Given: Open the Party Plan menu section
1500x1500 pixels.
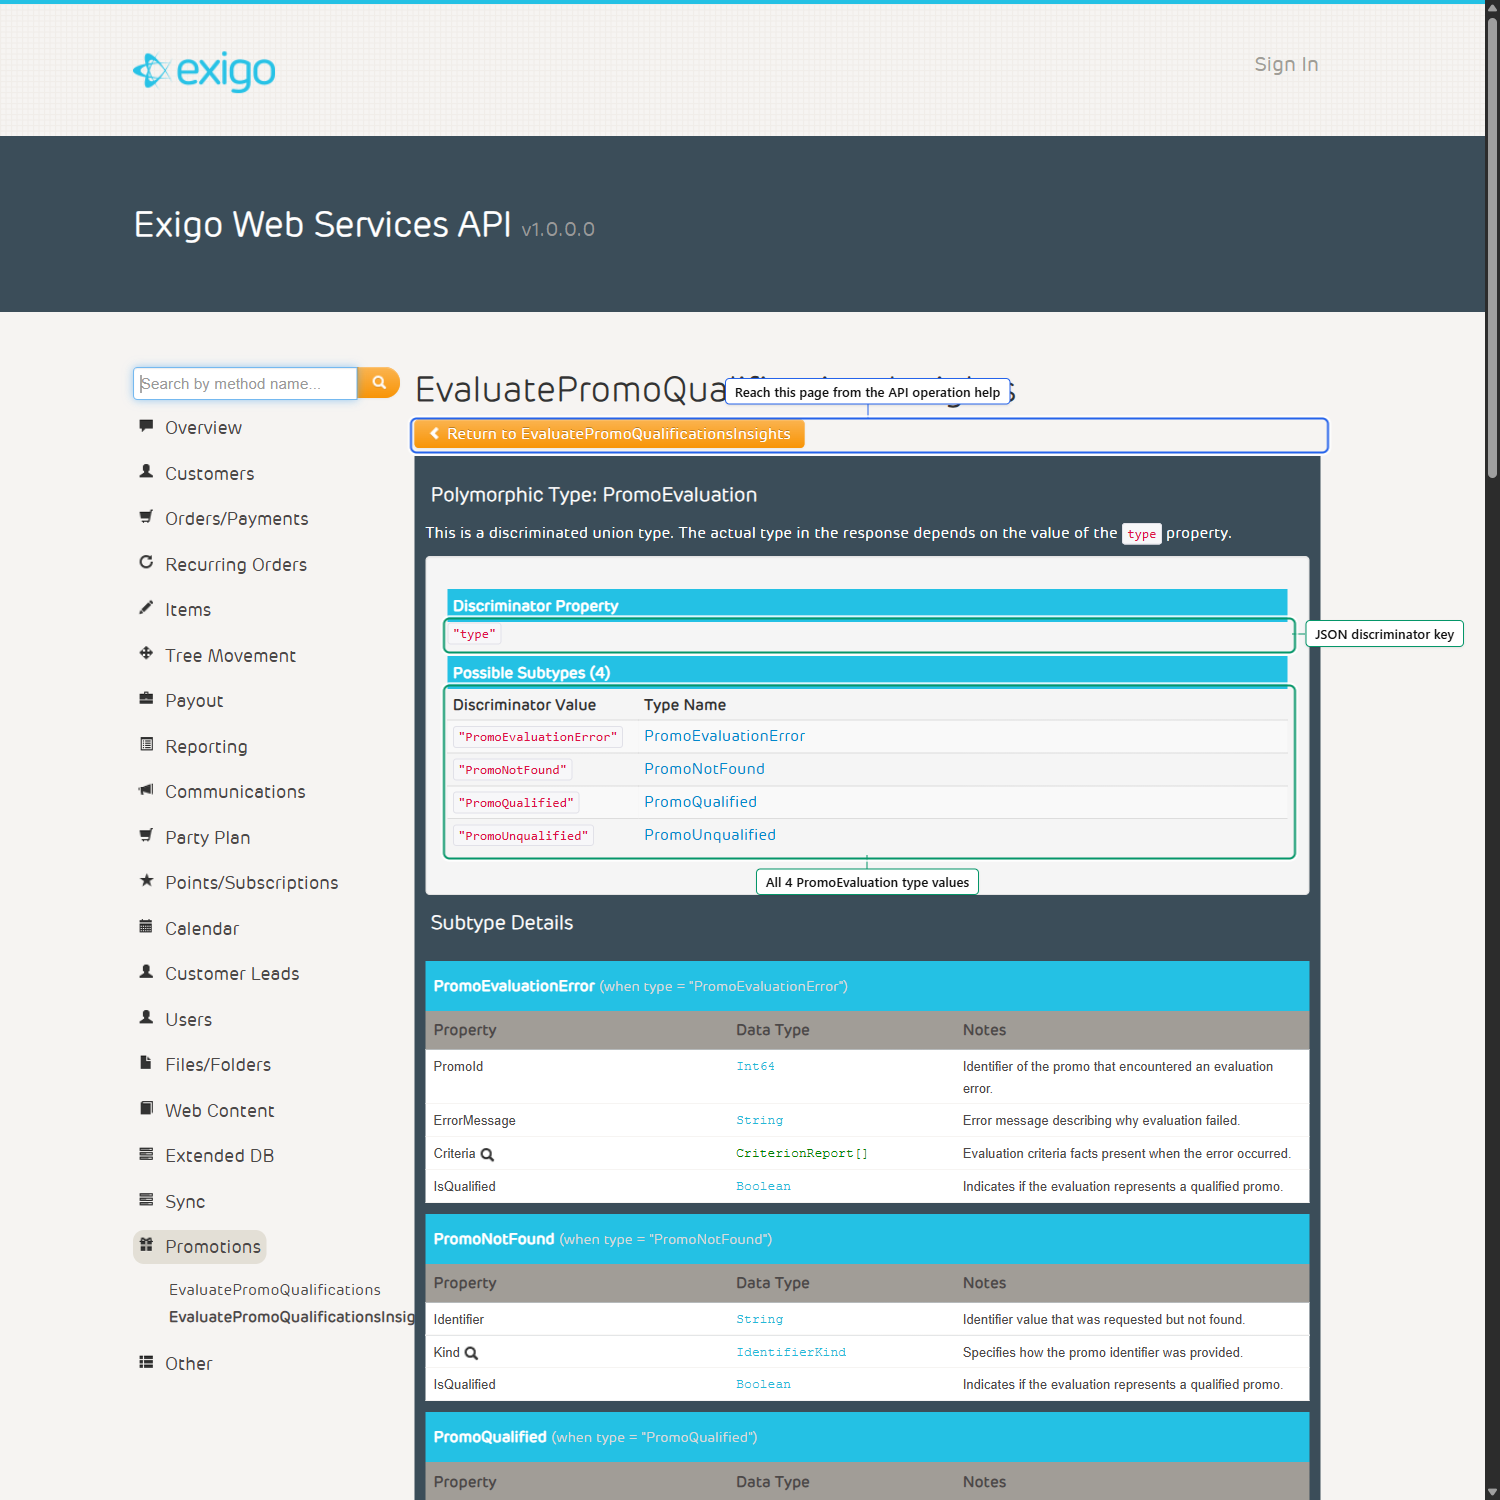Looking at the screenshot, I should [x=208, y=837].
